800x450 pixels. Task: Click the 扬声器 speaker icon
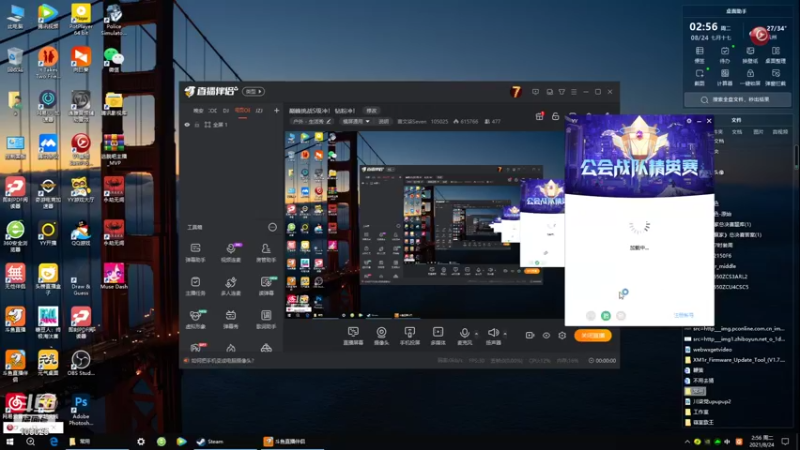click(493, 333)
